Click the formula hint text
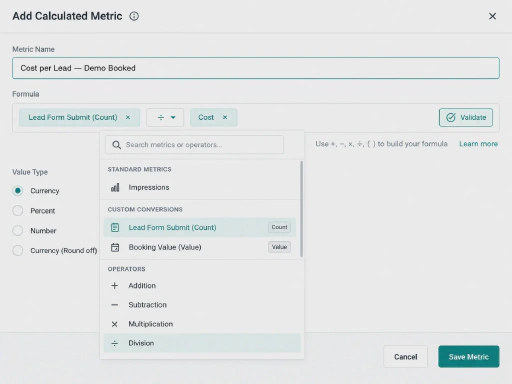512x384 pixels. [x=381, y=144]
